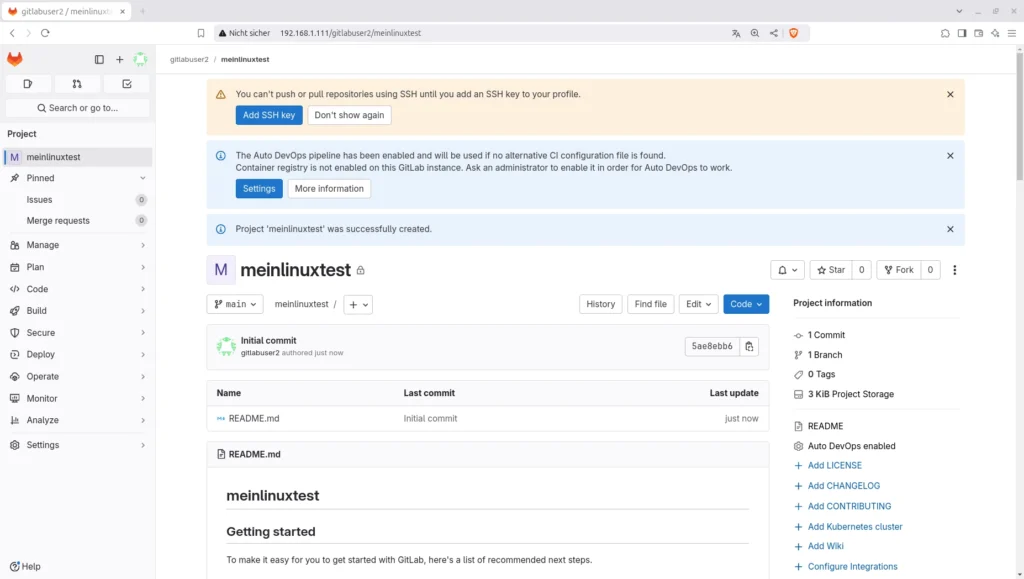
Task: Click the GitLab fox logo
Action: pos(15,60)
